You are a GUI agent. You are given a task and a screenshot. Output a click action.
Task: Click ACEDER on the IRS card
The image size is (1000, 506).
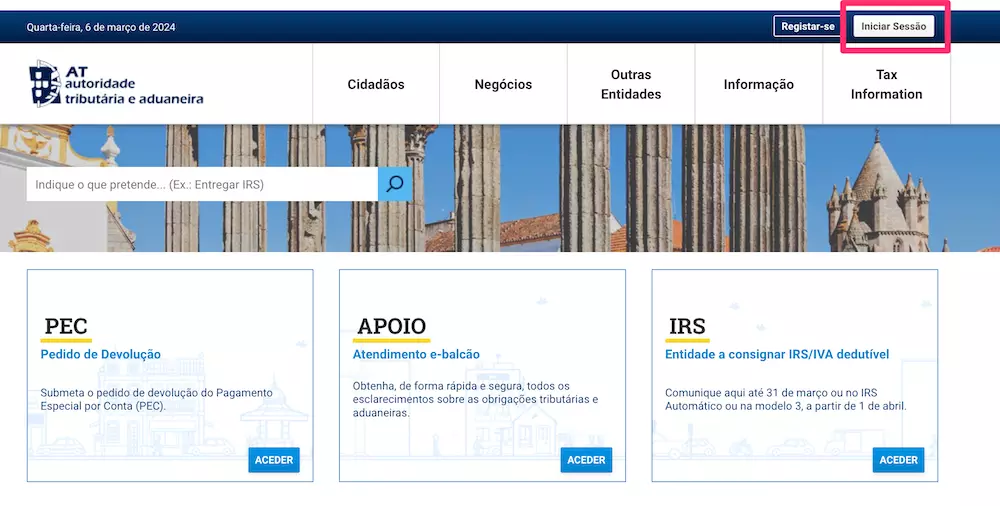tap(898, 460)
